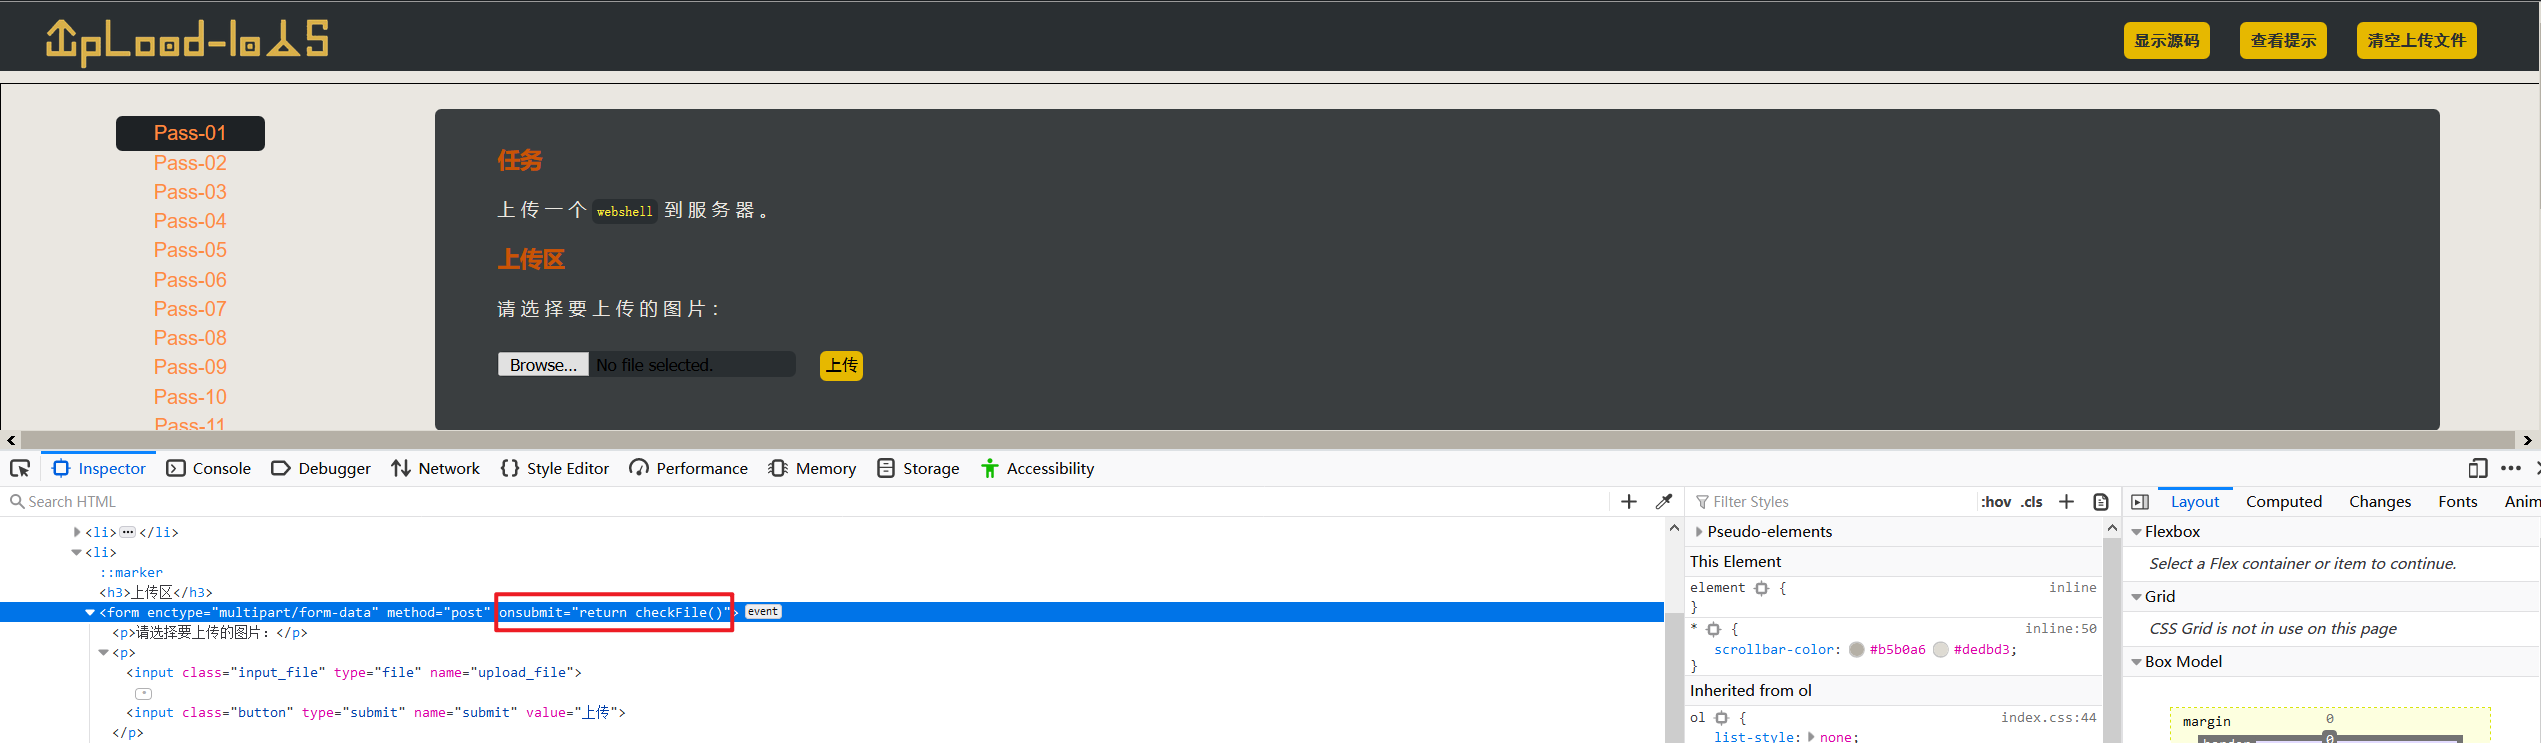Image resolution: width=2541 pixels, height=743 pixels.
Task: Open the Changes sidebar tab
Action: pyautogui.click(x=2380, y=501)
